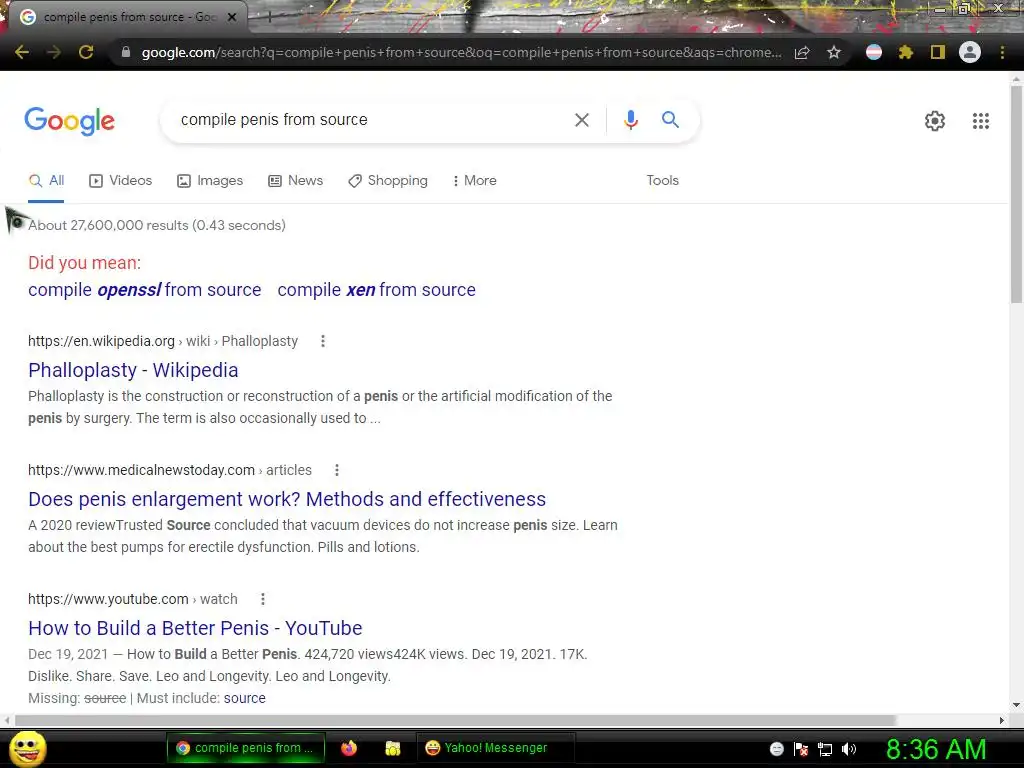Start voice search with the microphone

click(630, 120)
